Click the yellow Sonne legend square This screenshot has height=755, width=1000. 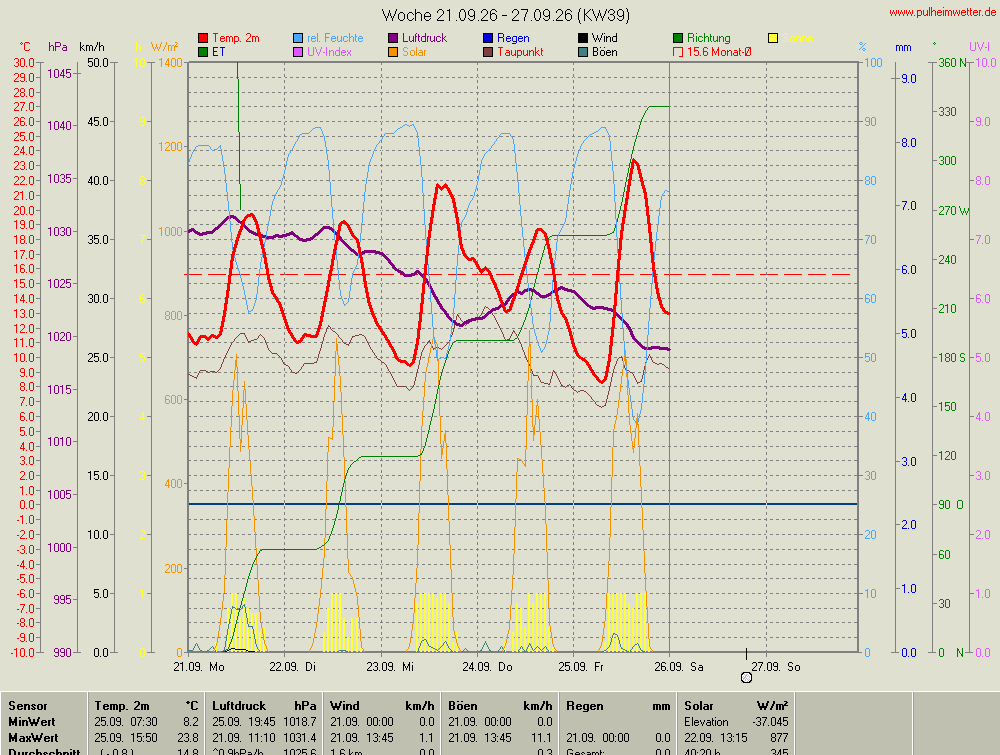tap(773, 38)
